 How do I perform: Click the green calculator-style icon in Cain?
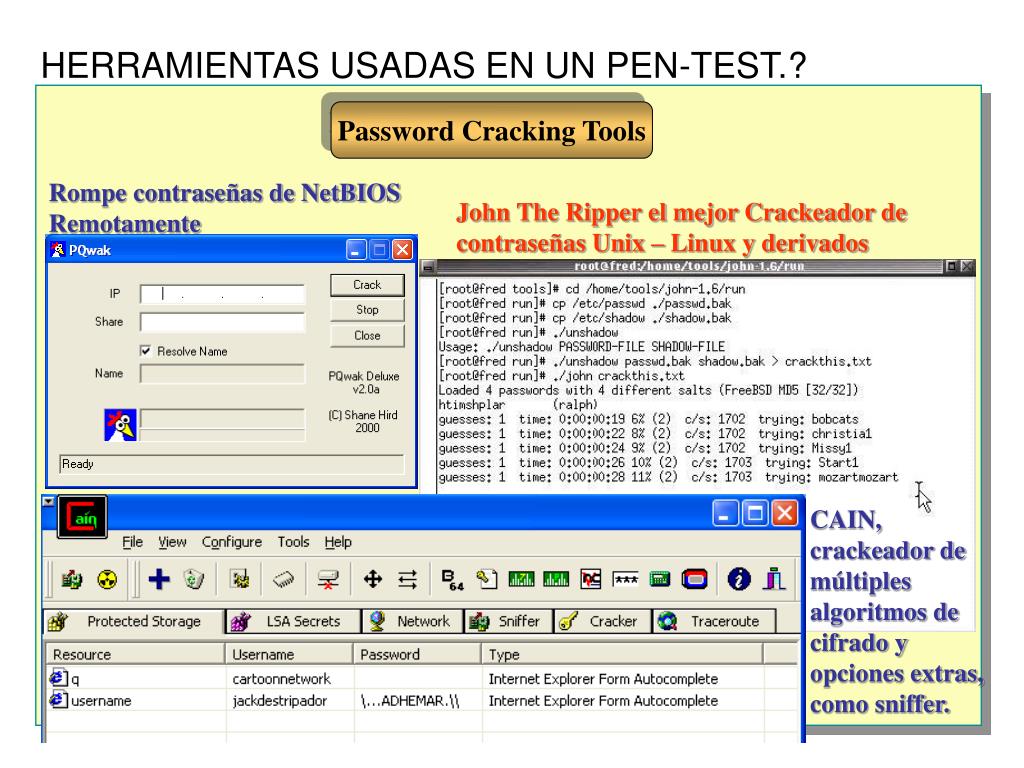pos(660,579)
